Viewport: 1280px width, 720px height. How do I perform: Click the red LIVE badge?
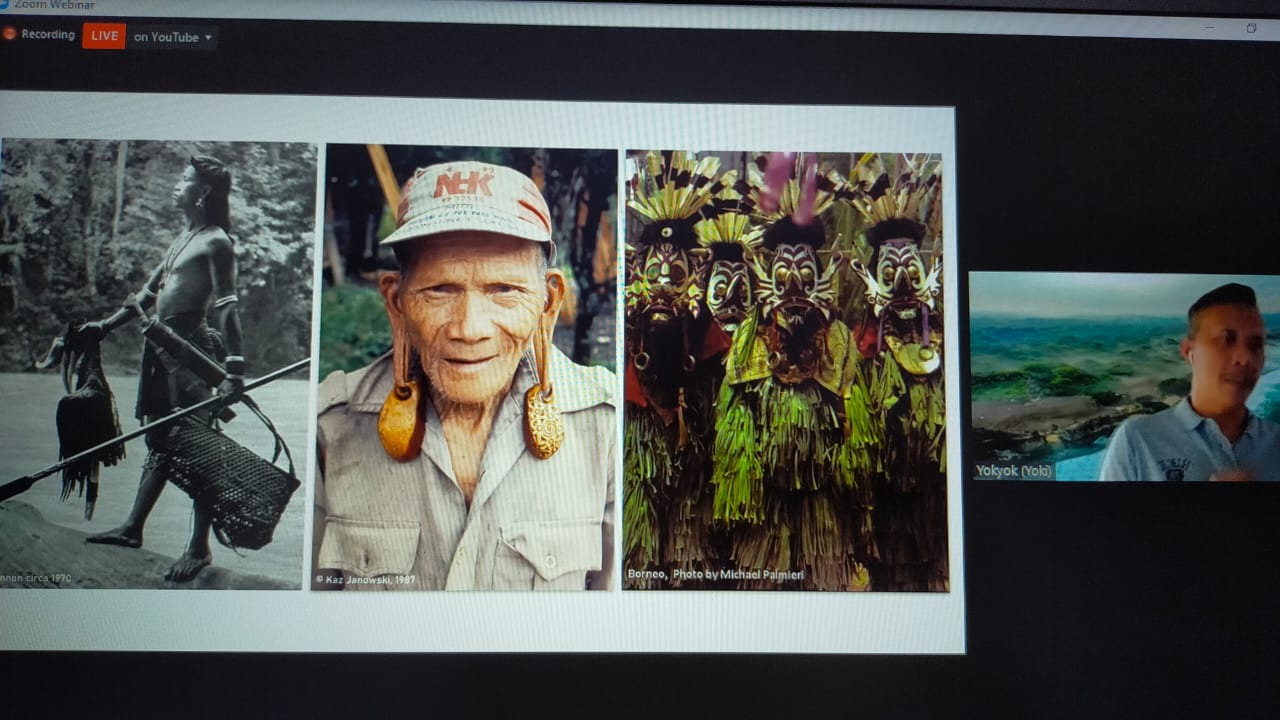click(x=104, y=36)
